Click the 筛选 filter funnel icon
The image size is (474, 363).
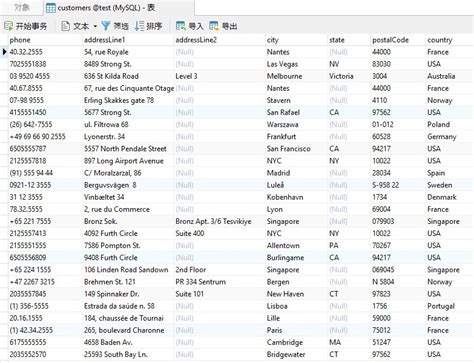[106, 26]
